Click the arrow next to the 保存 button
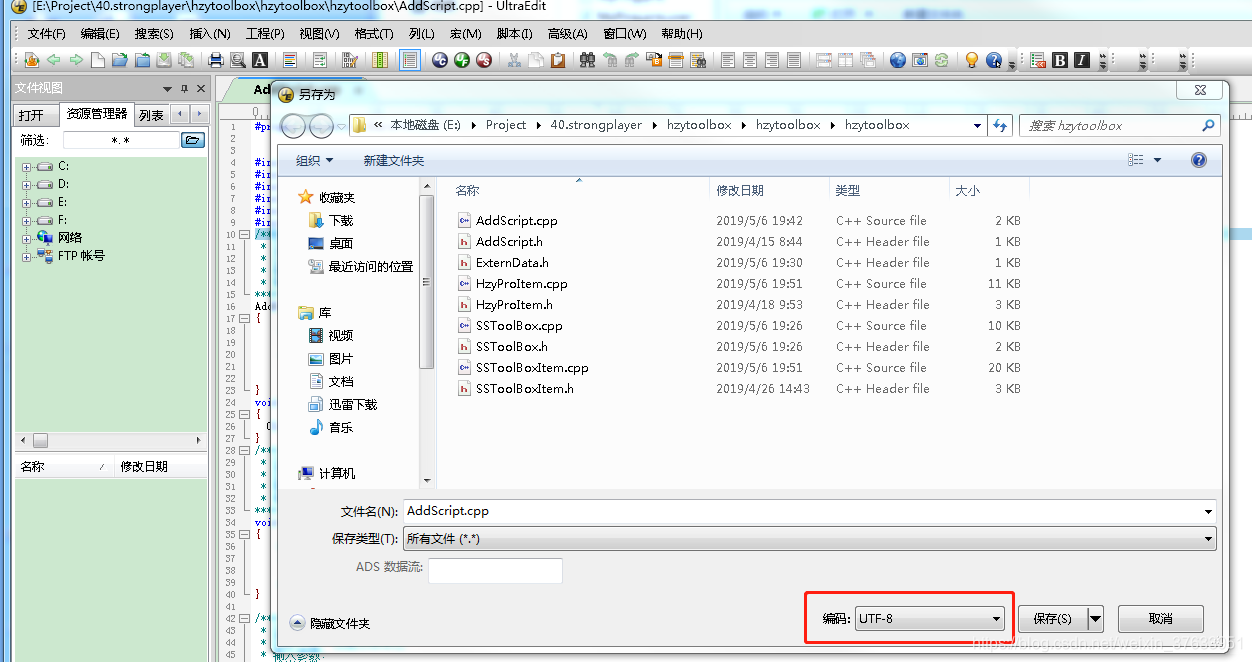 [1096, 619]
